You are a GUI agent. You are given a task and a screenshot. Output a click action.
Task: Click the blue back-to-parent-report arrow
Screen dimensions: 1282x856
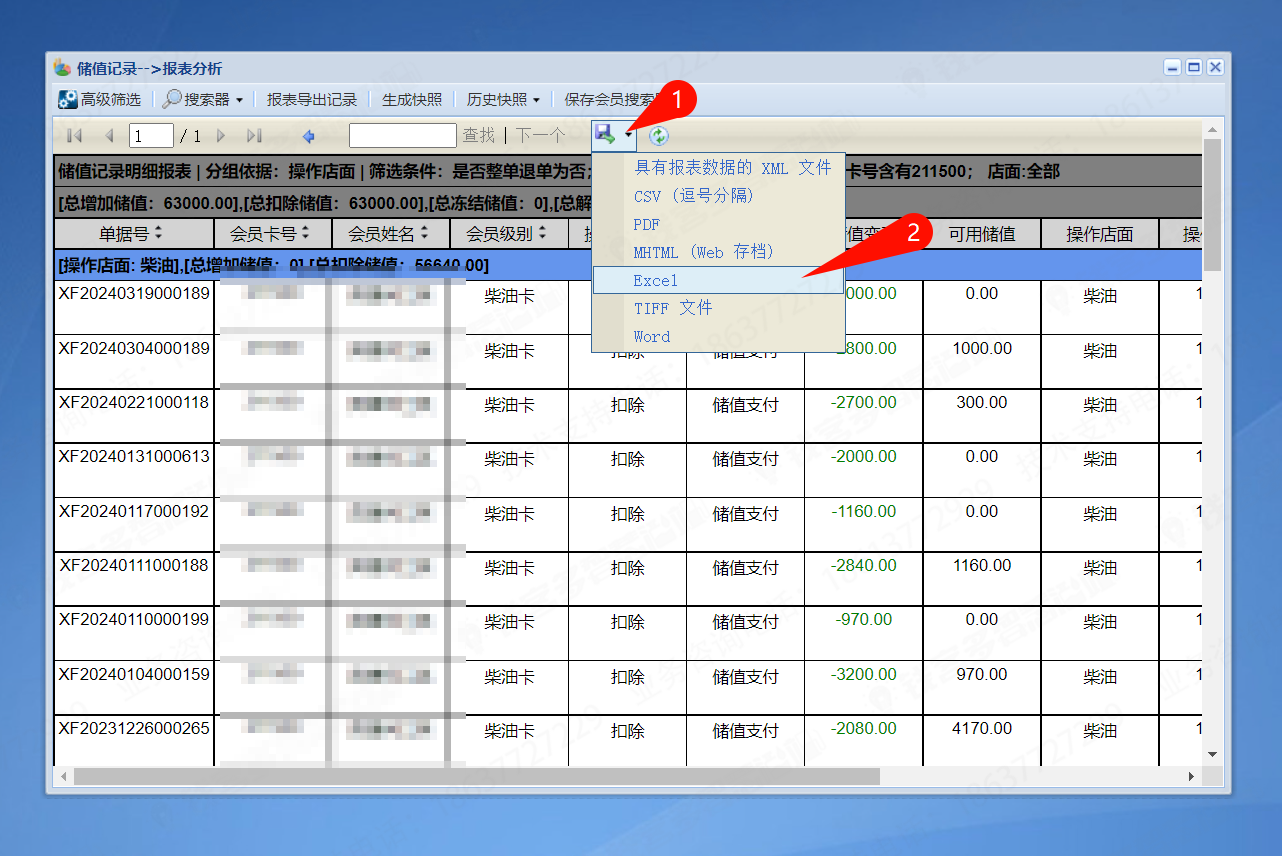click(x=308, y=136)
